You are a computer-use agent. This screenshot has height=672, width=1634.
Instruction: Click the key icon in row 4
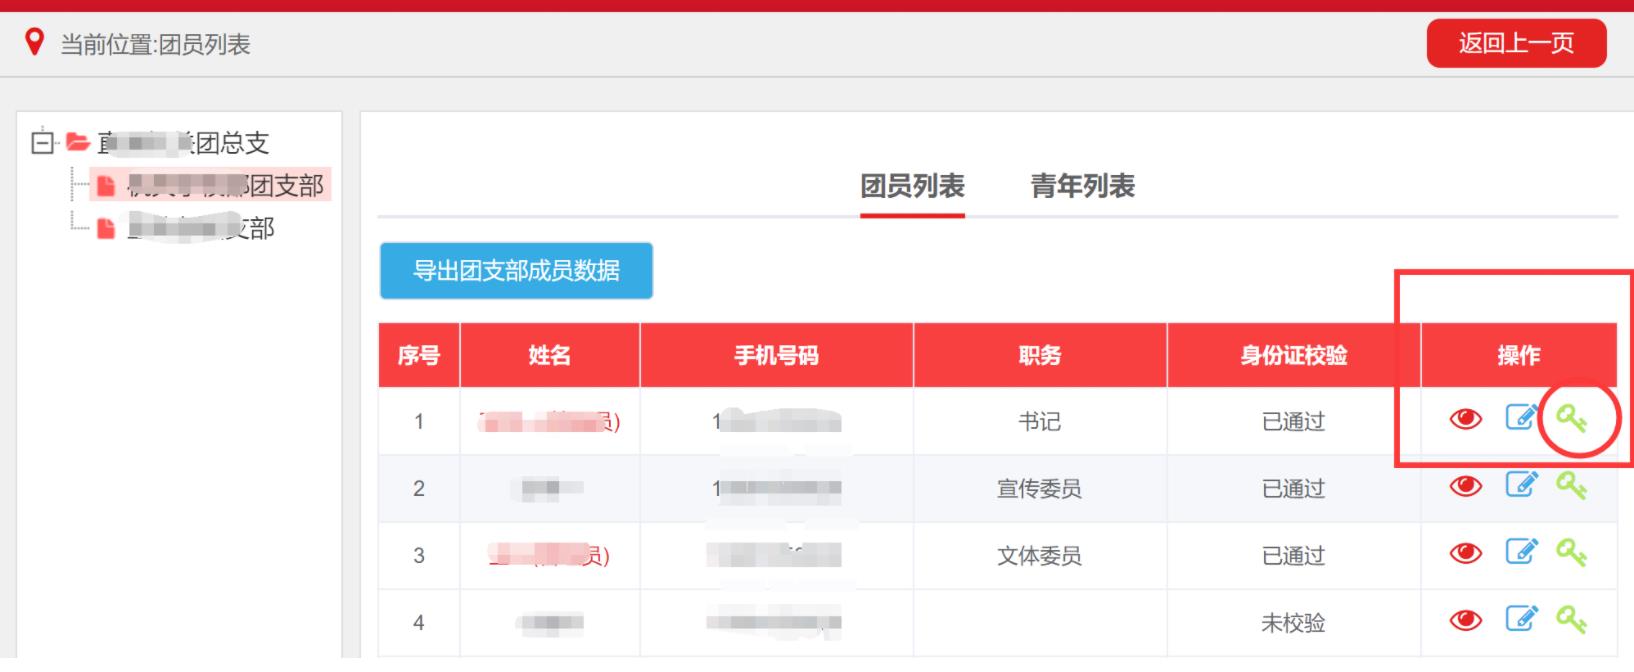coord(1571,621)
